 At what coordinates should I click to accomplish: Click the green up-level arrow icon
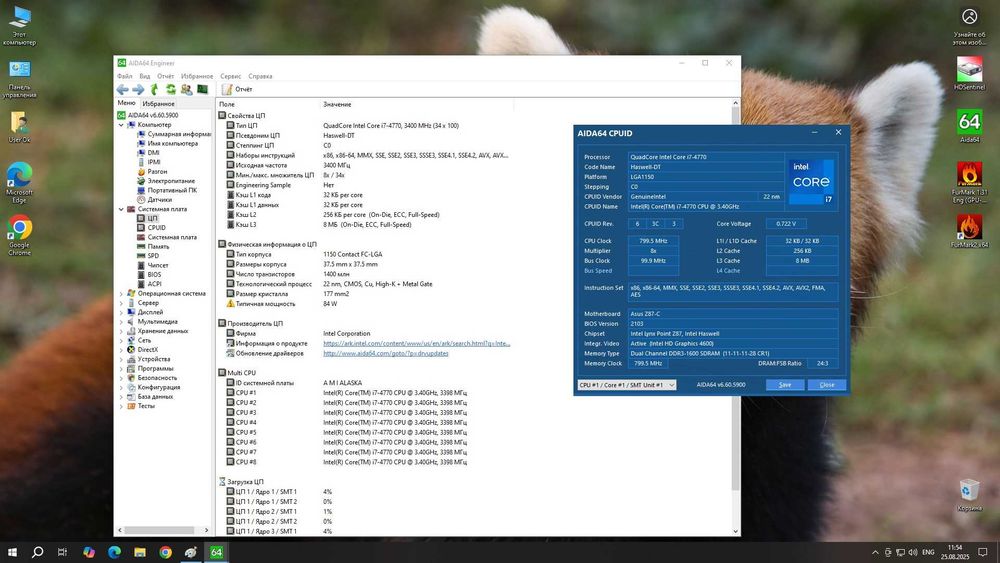click(x=154, y=89)
